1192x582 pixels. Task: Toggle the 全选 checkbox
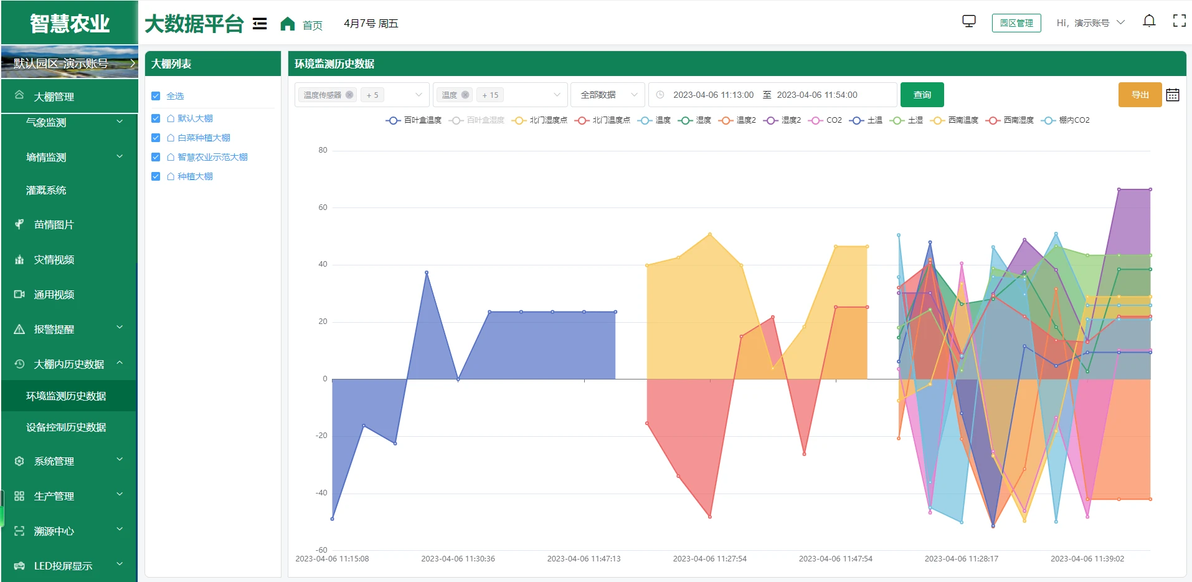click(156, 96)
